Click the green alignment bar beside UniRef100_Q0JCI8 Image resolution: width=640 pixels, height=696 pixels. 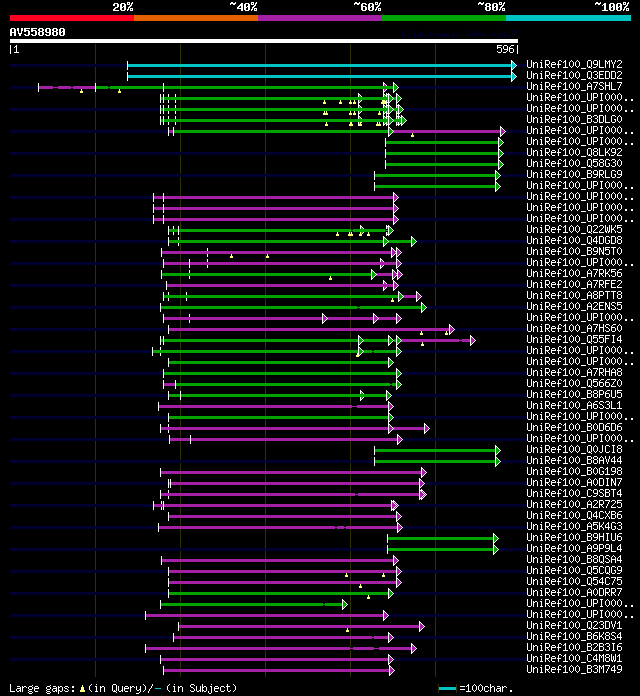(x=438, y=451)
